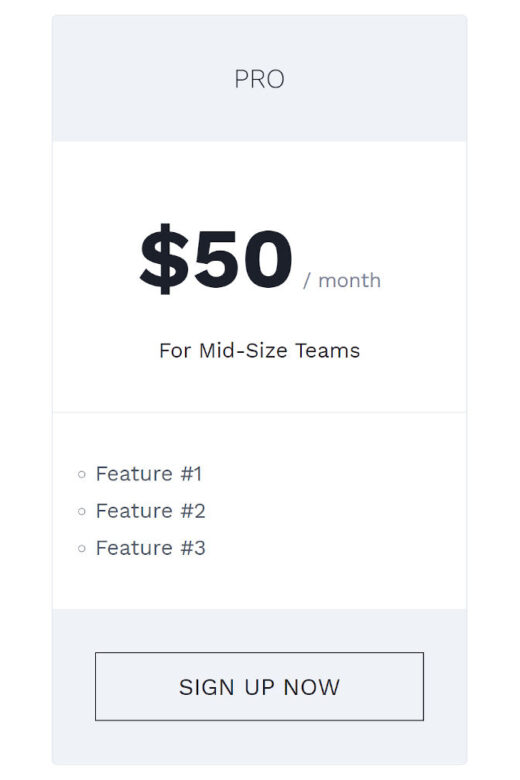Click the word For in the subtitle
This screenshot has height=780, width=520.
click(x=175, y=350)
